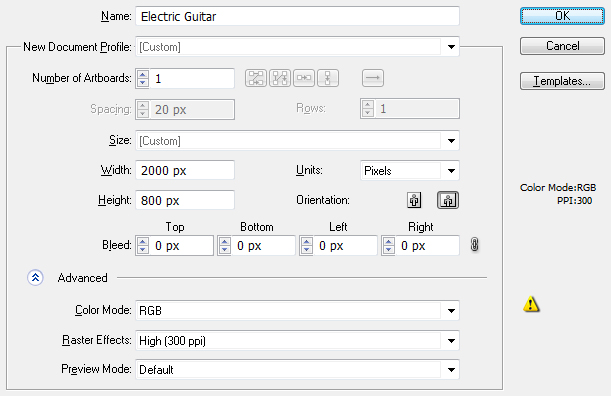Viewport: 611px width, 396px height.
Task: Open the Units dropdown showing Pixels
Action: (451, 171)
